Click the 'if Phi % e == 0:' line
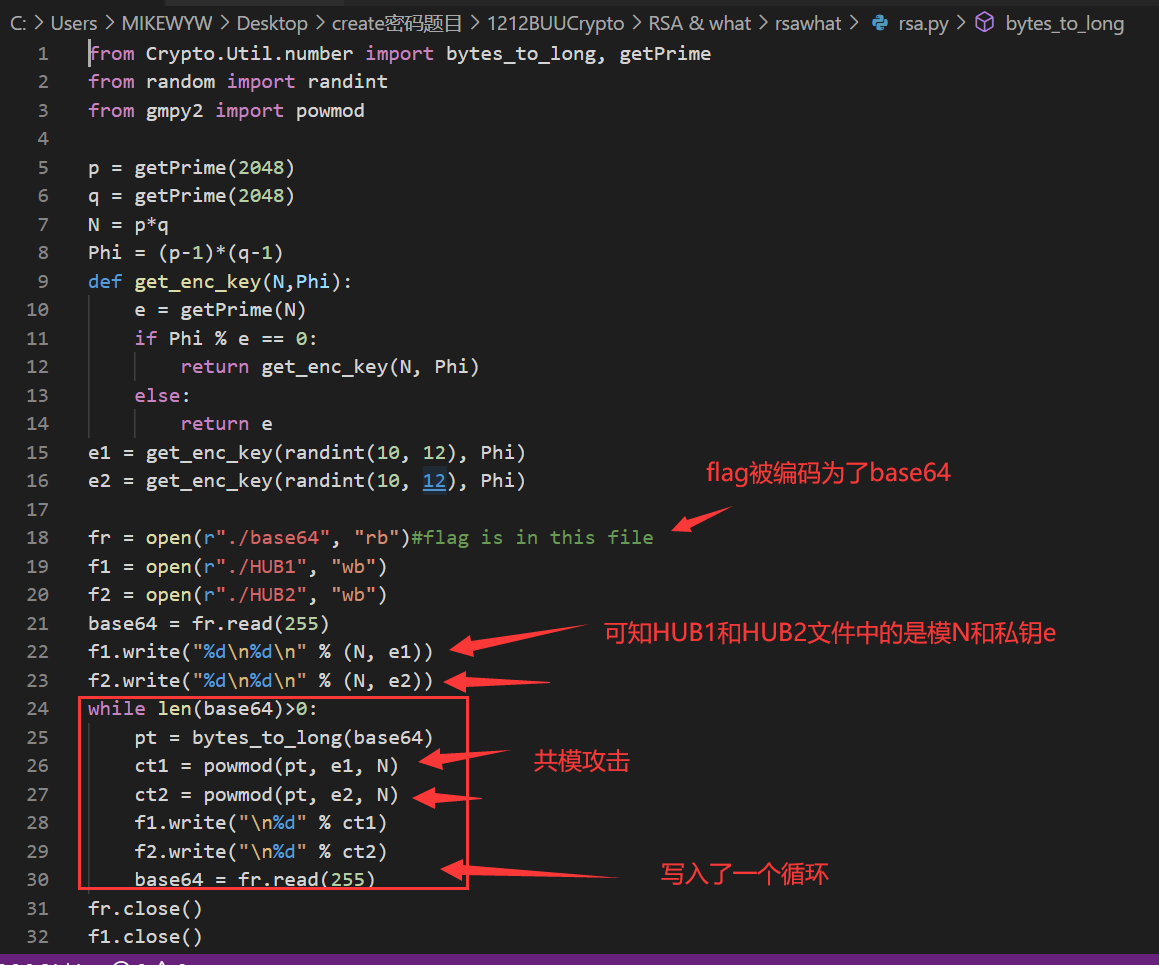This screenshot has width=1159, height=965. click(x=226, y=338)
